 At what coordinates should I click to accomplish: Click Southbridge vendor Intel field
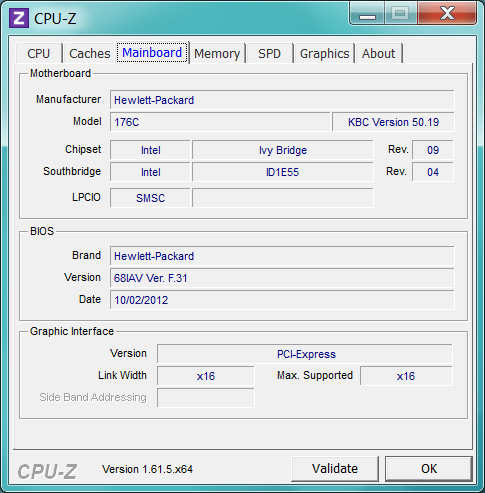[150, 172]
